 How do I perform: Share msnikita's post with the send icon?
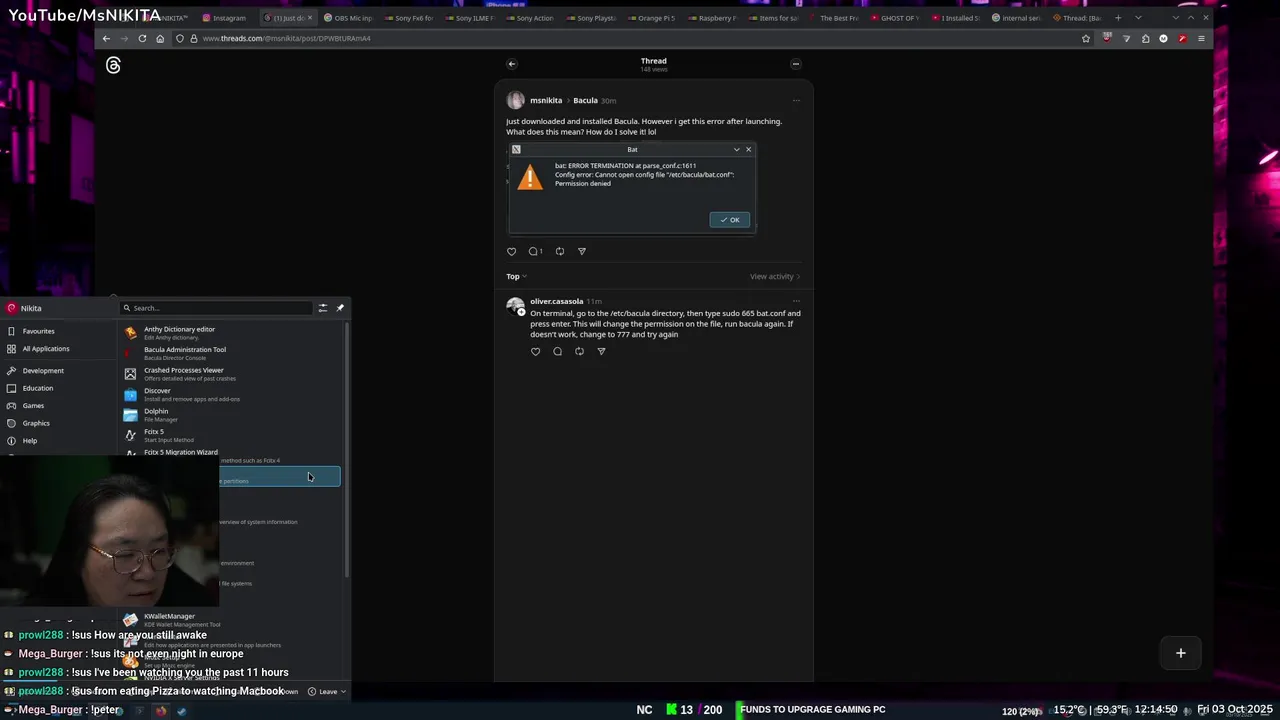tap(582, 251)
